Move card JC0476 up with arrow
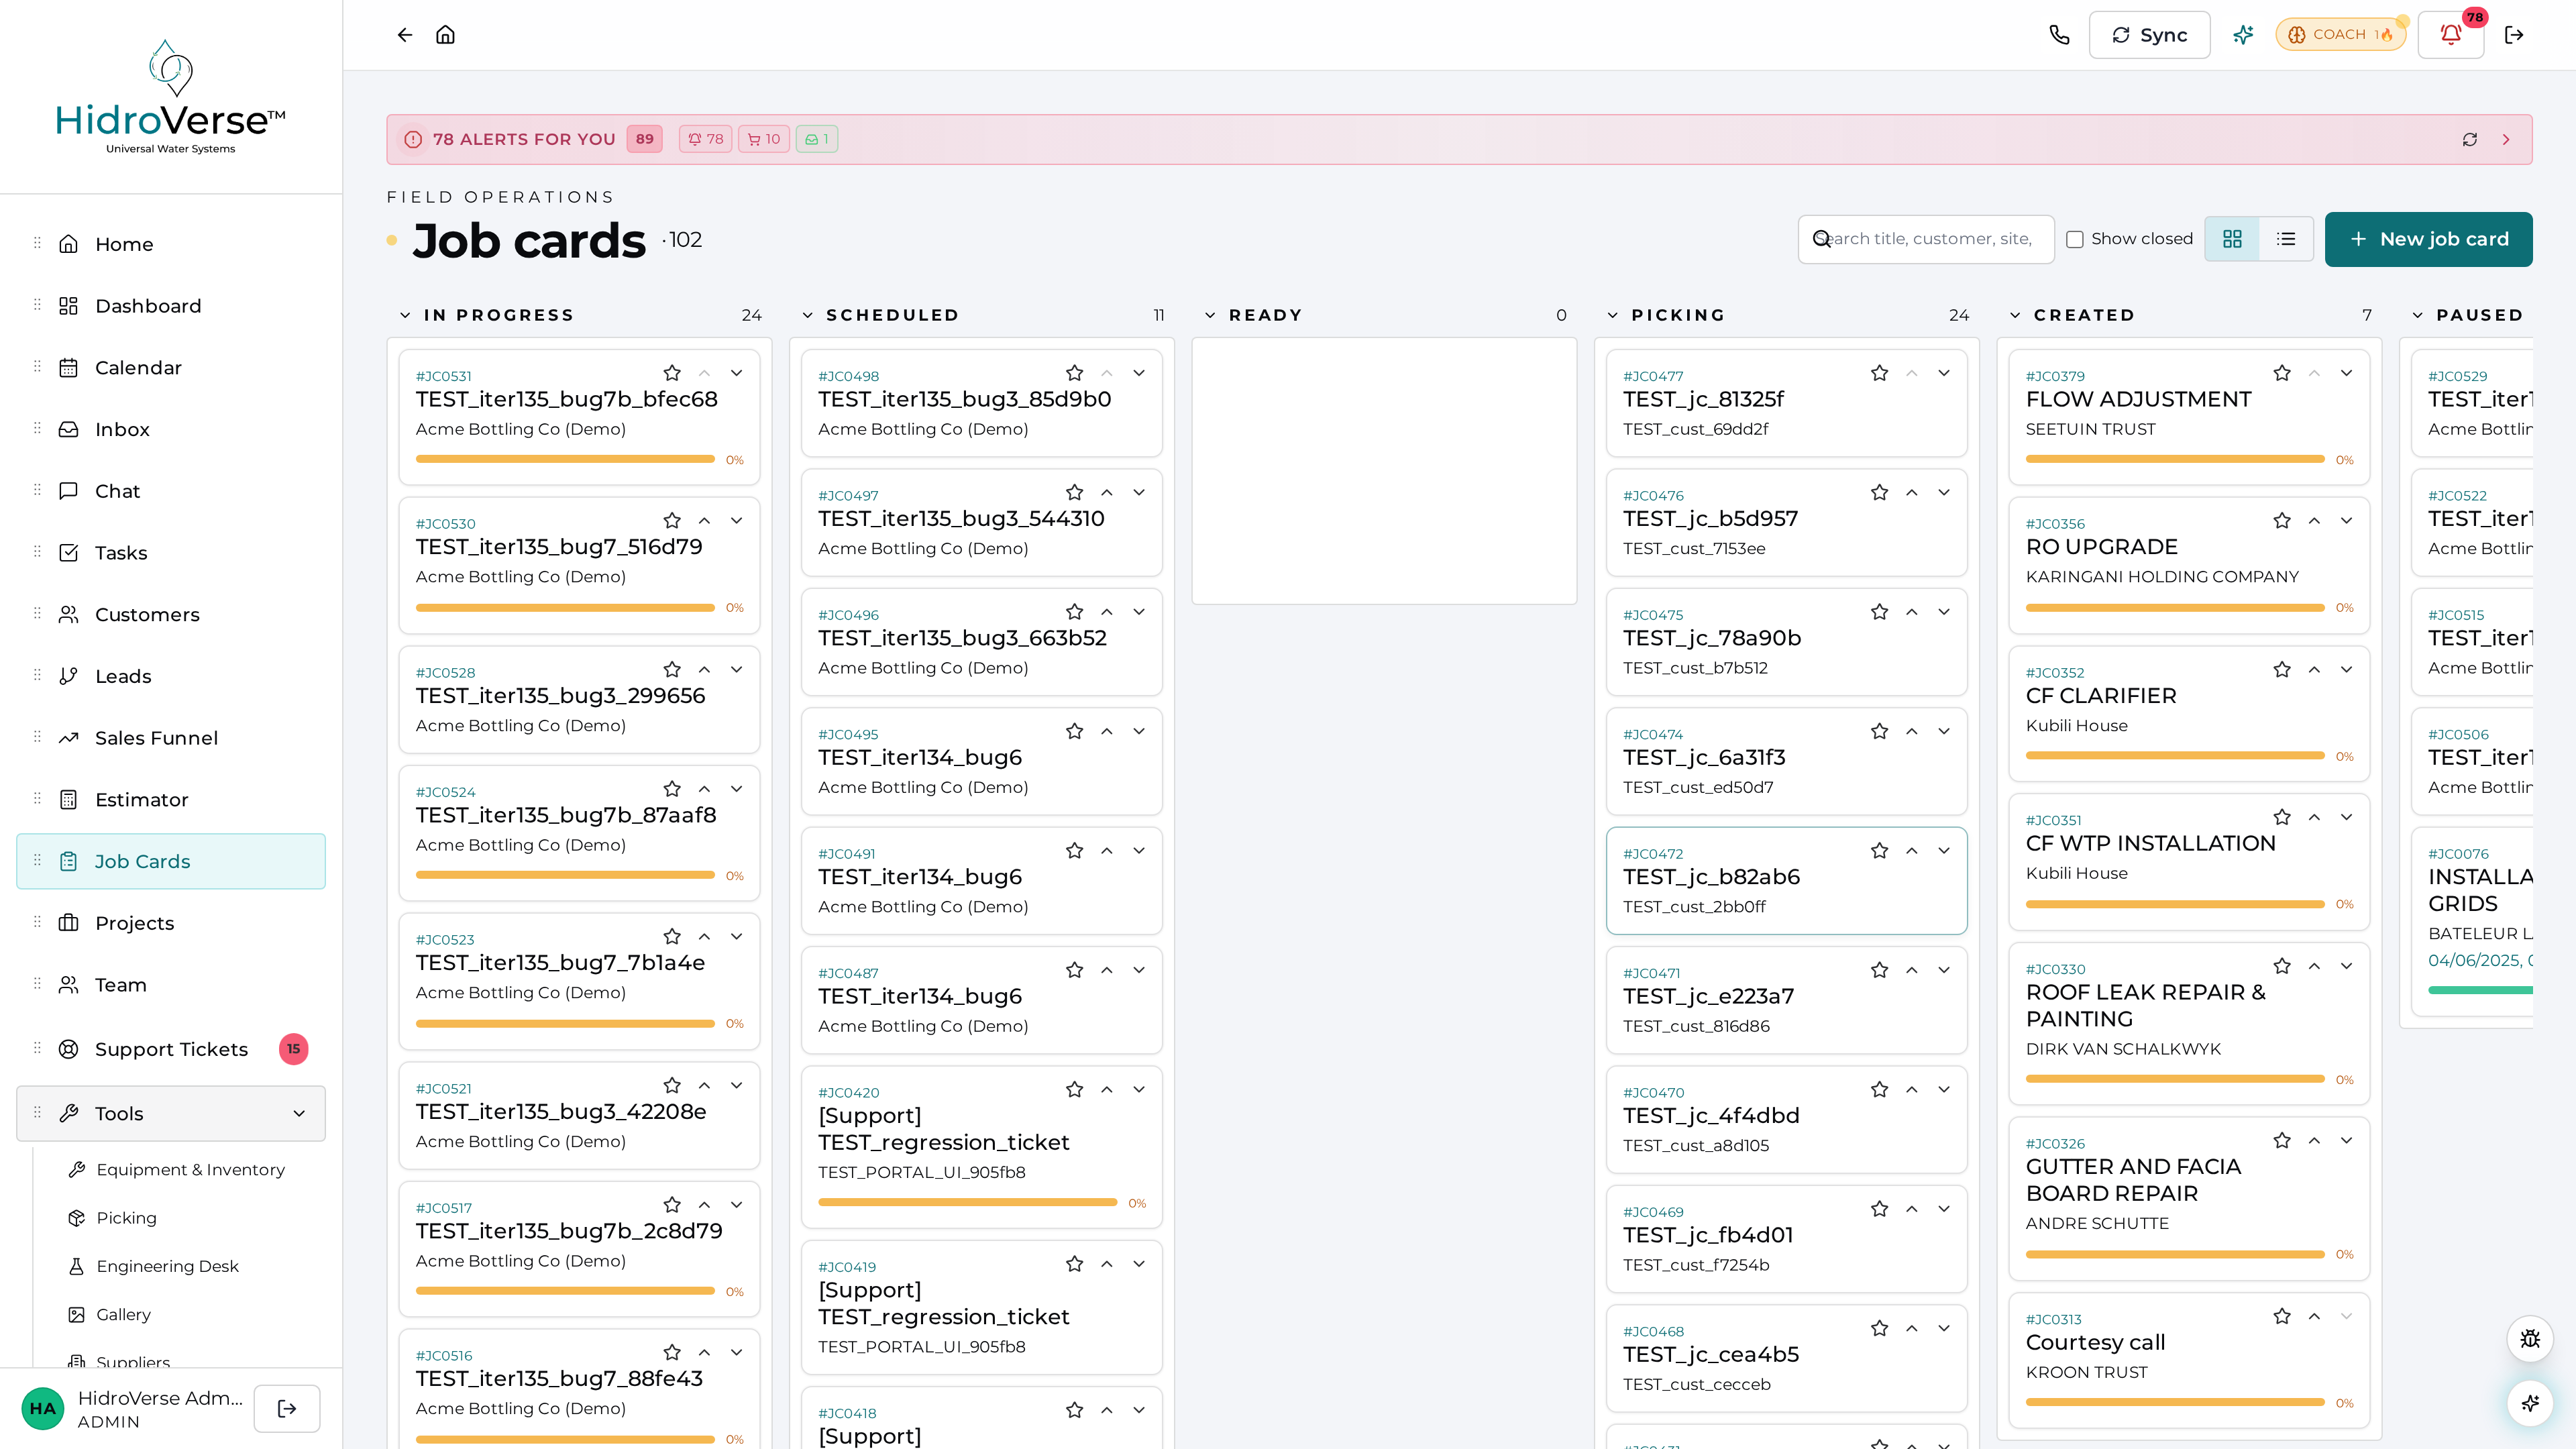The image size is (2576, 1449). coord(1911,492)
